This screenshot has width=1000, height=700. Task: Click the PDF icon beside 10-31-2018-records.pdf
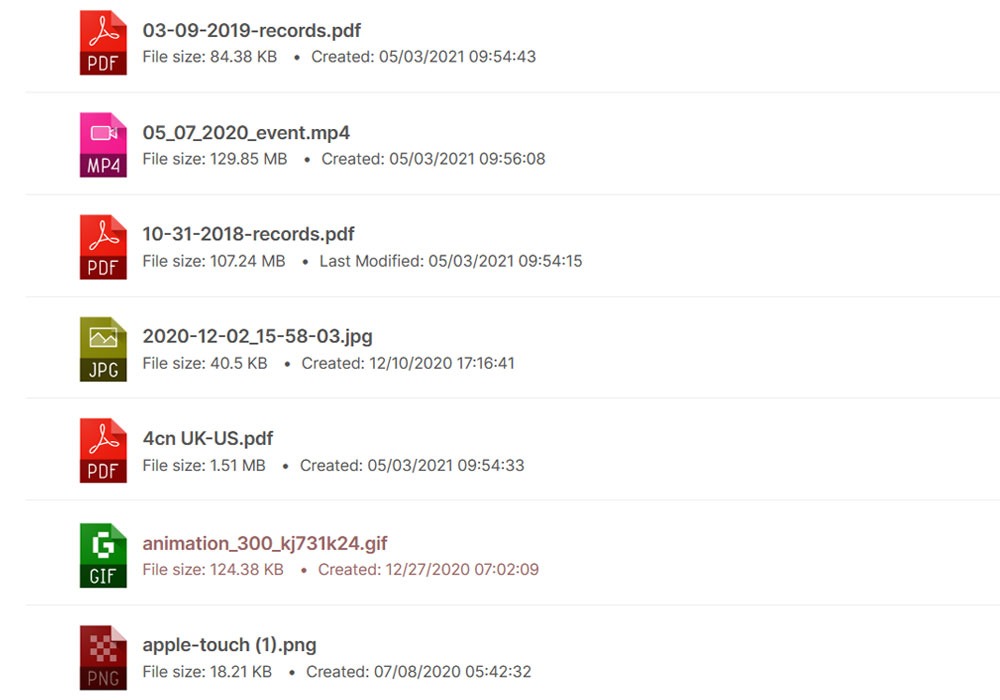coord(103,247)
